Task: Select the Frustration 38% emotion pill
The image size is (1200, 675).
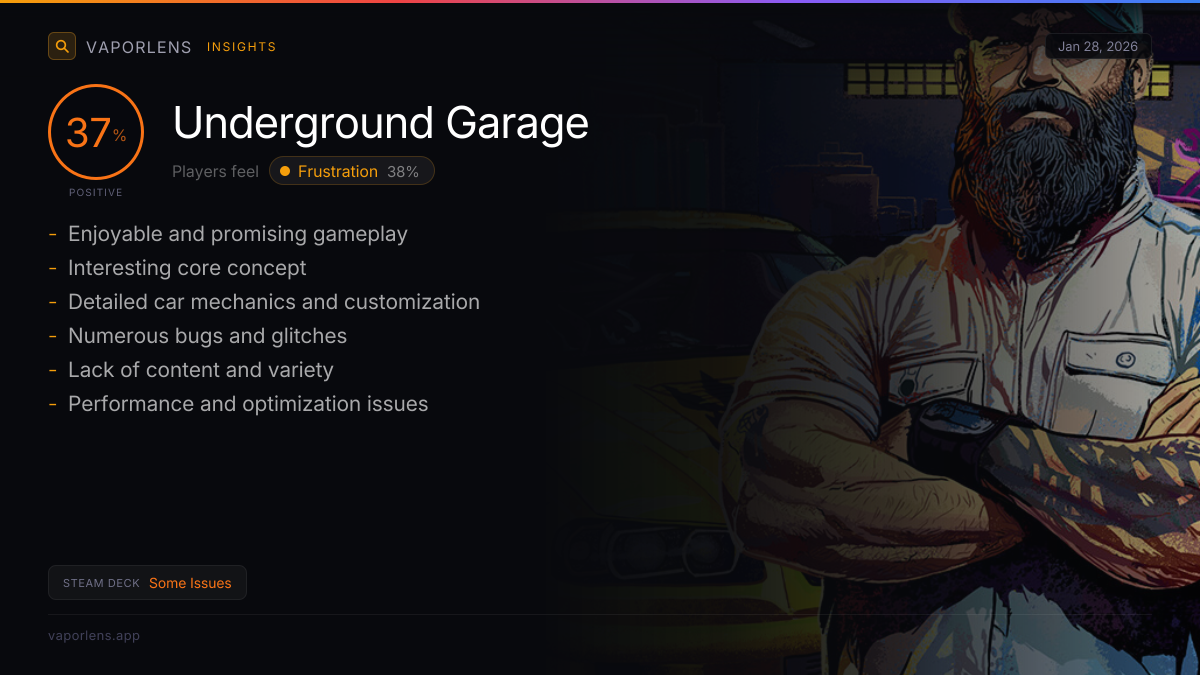Action: coord(352,171)
